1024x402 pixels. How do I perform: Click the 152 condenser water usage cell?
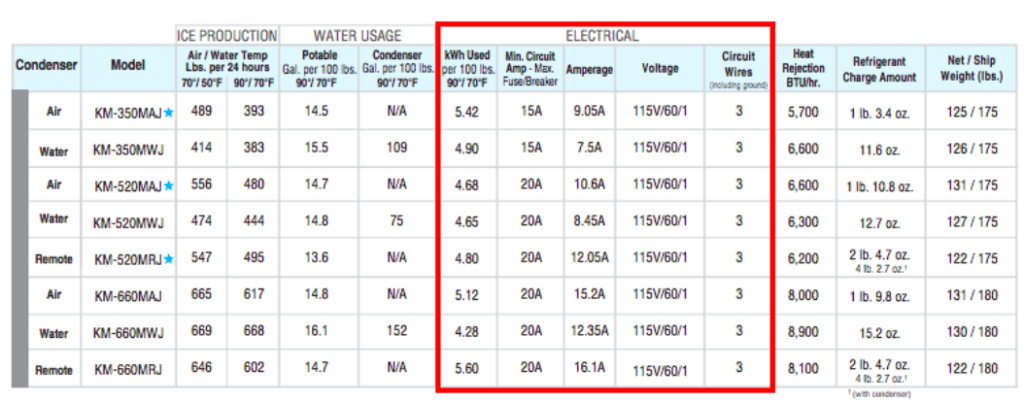[397, 332]
